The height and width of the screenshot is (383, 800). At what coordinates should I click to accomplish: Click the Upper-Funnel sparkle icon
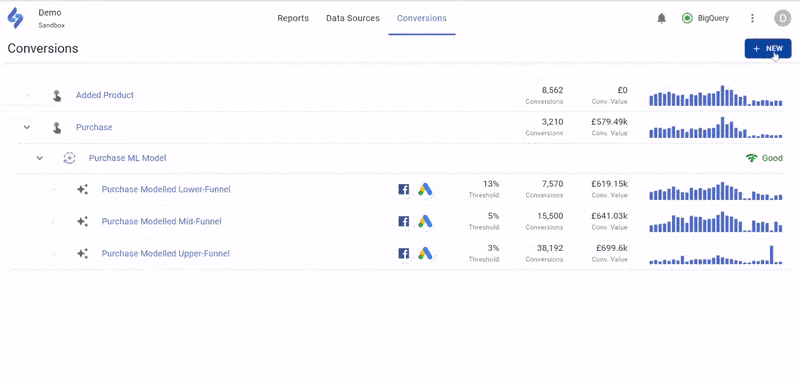click(x=82, y=253)
